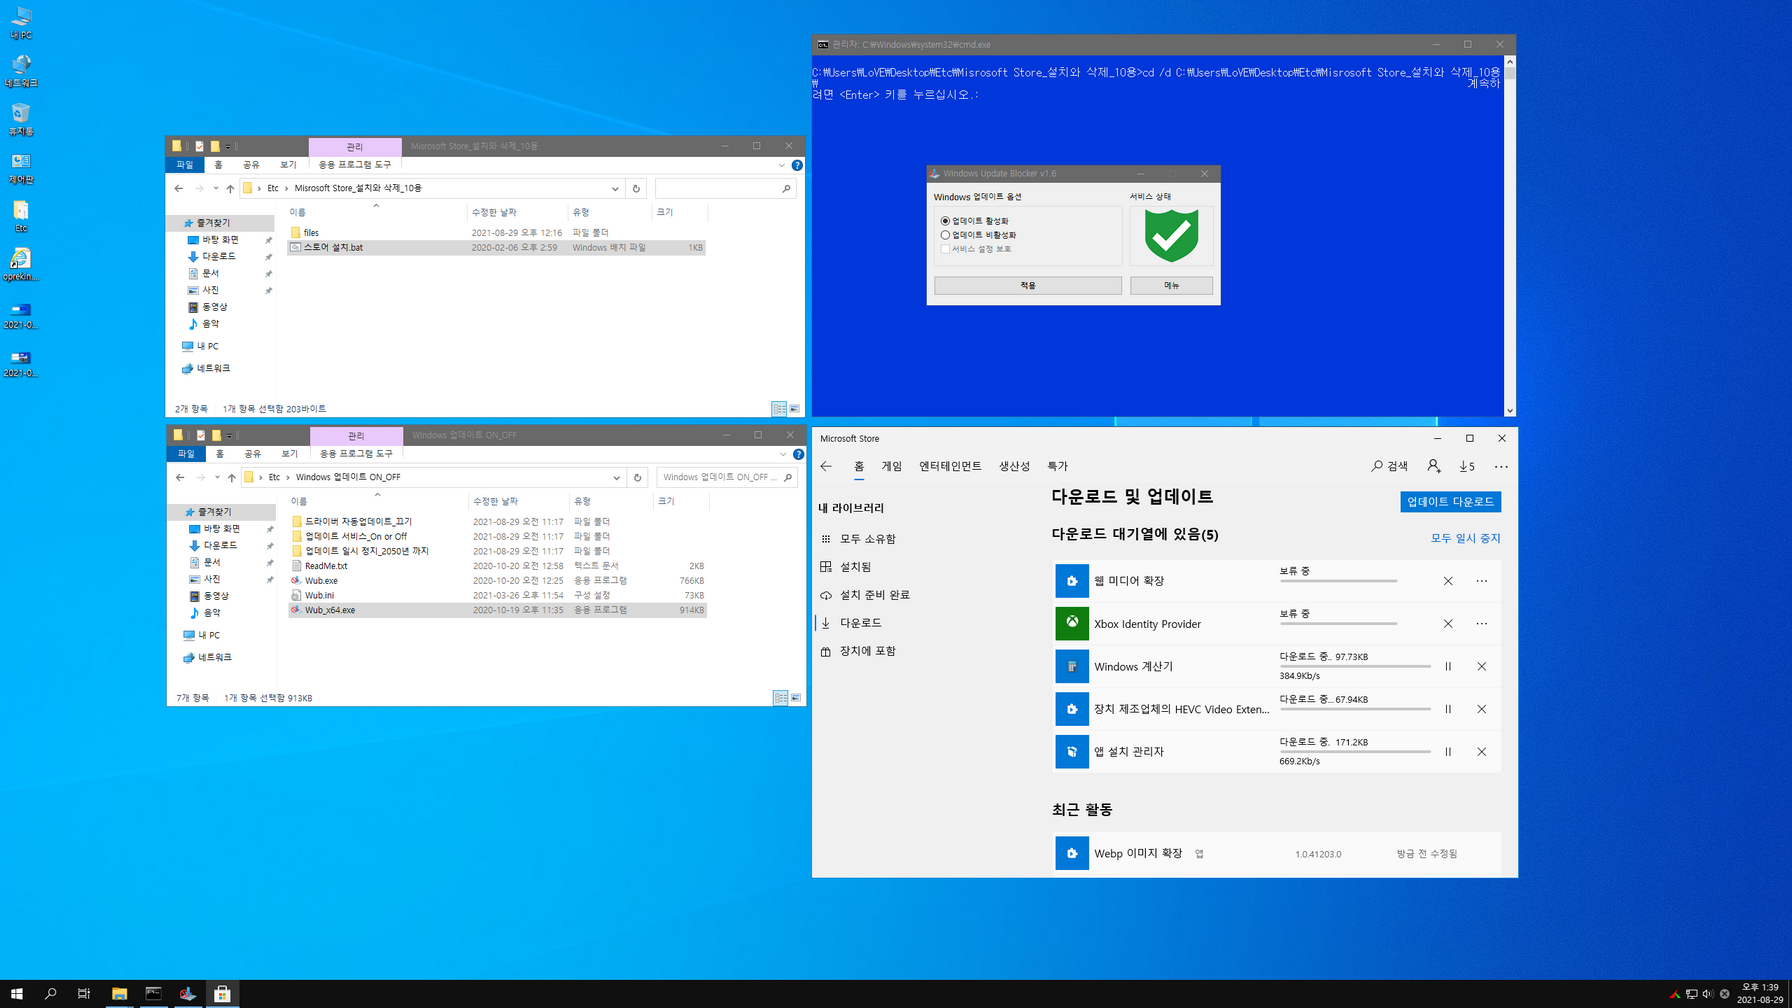The image size is (1792, 1008).
Task: Refresh the Misrosoft Store folder window
Action: 636,188
